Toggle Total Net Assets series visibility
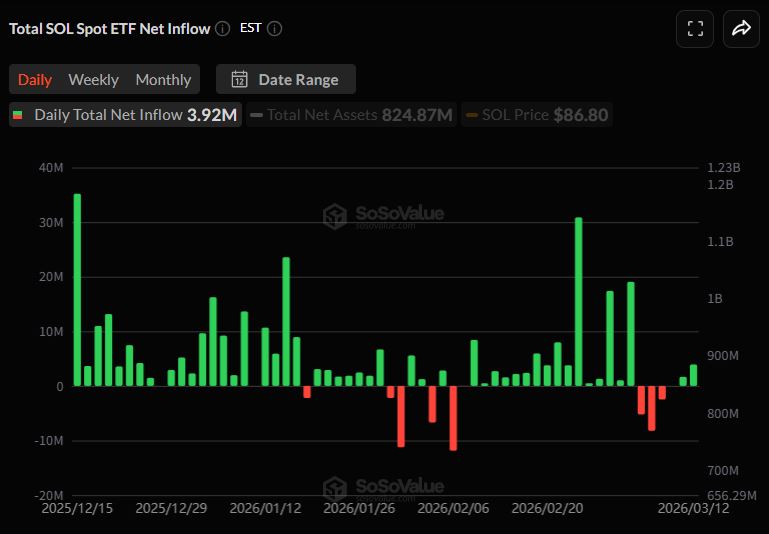This screenshot has height=534, width=769. click(x=351, y=115)
